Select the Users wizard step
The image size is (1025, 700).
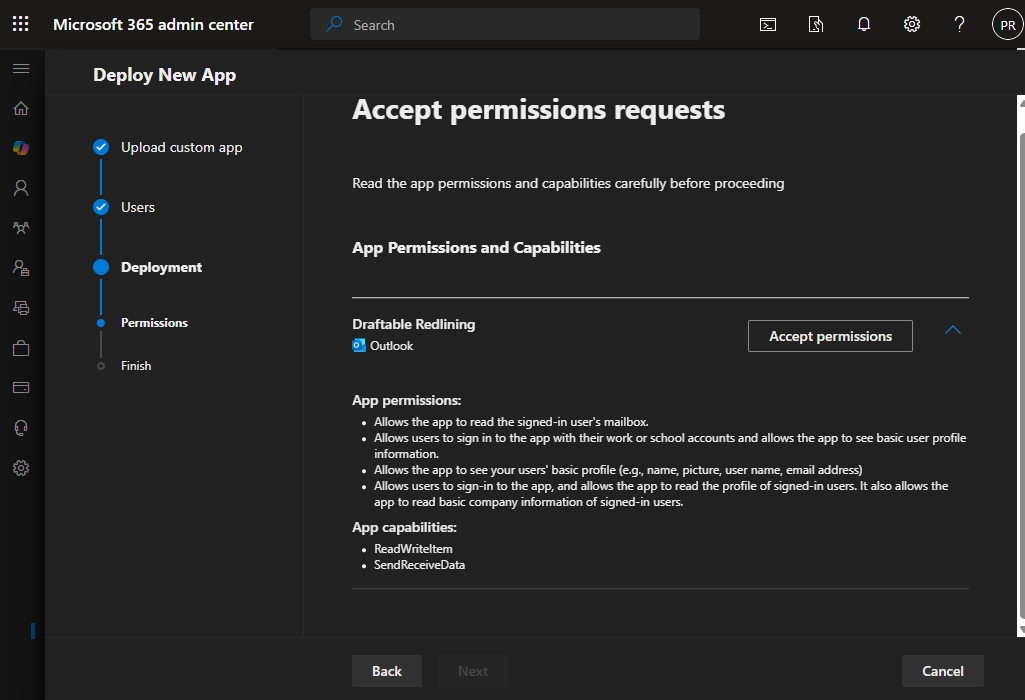[138, 207]
